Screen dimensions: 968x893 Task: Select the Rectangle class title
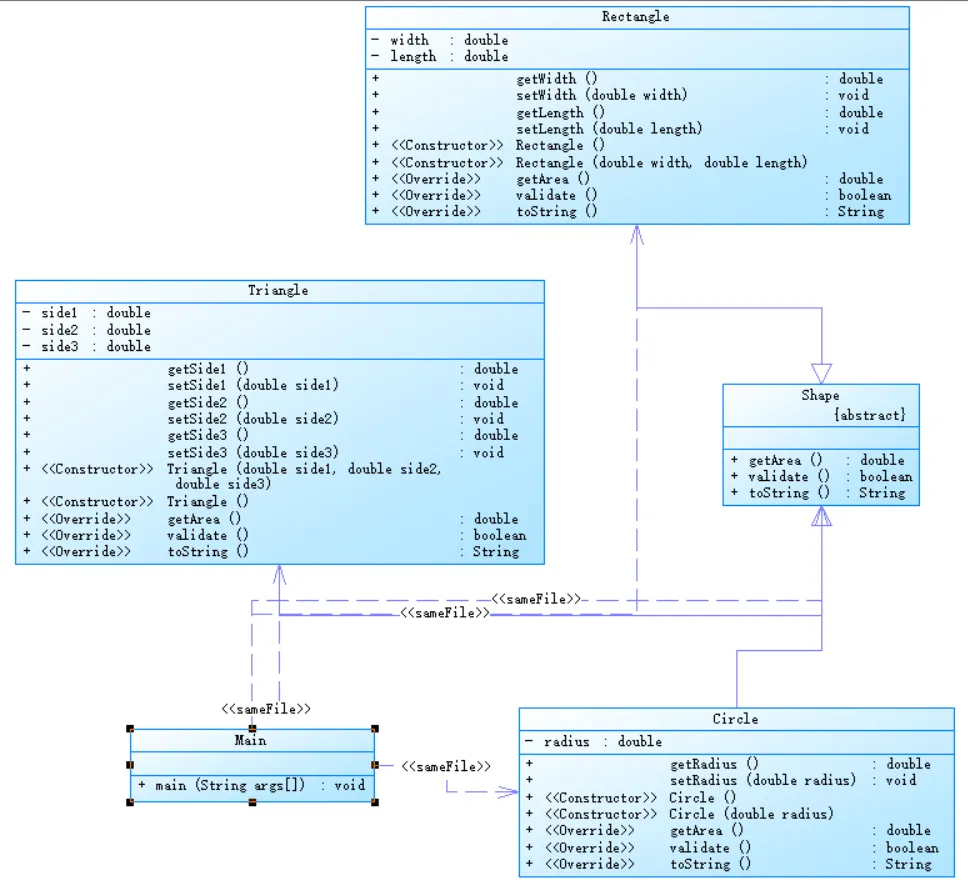click(x=635, y=17)
